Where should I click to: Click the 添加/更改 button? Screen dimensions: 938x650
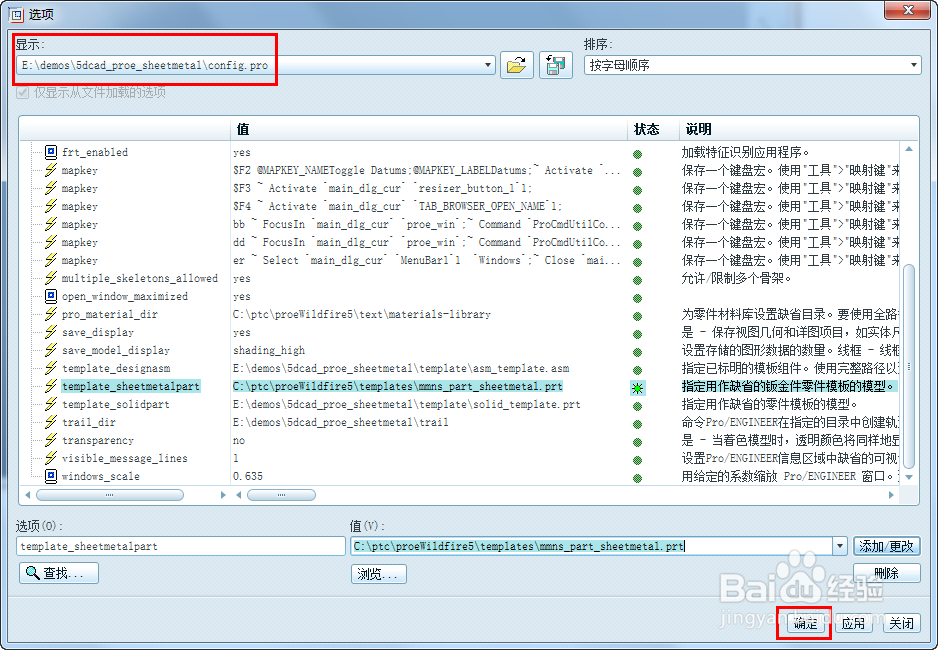click(887, 545)
